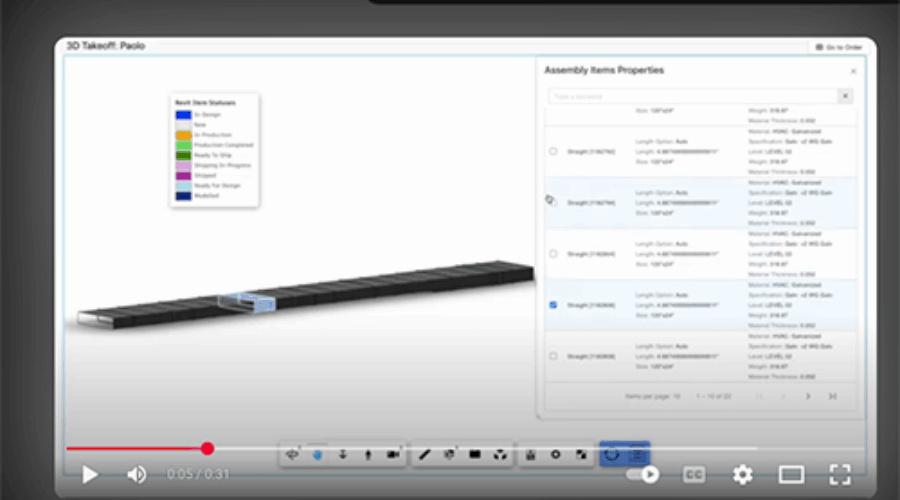The width and height of the screenshot is (900, 500).
Task: Play the video
Action: (90, 474)
